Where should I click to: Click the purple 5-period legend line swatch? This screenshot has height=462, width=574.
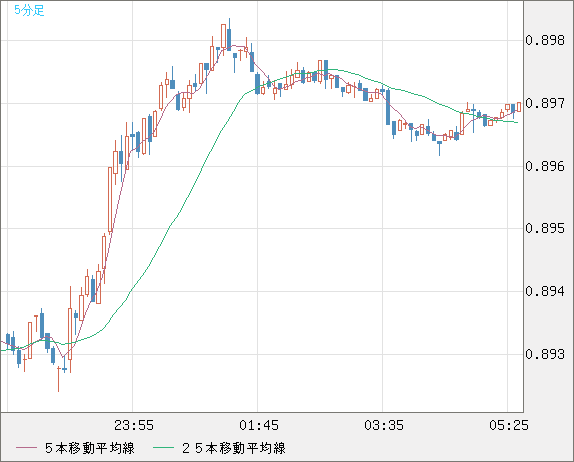point(26,448)
